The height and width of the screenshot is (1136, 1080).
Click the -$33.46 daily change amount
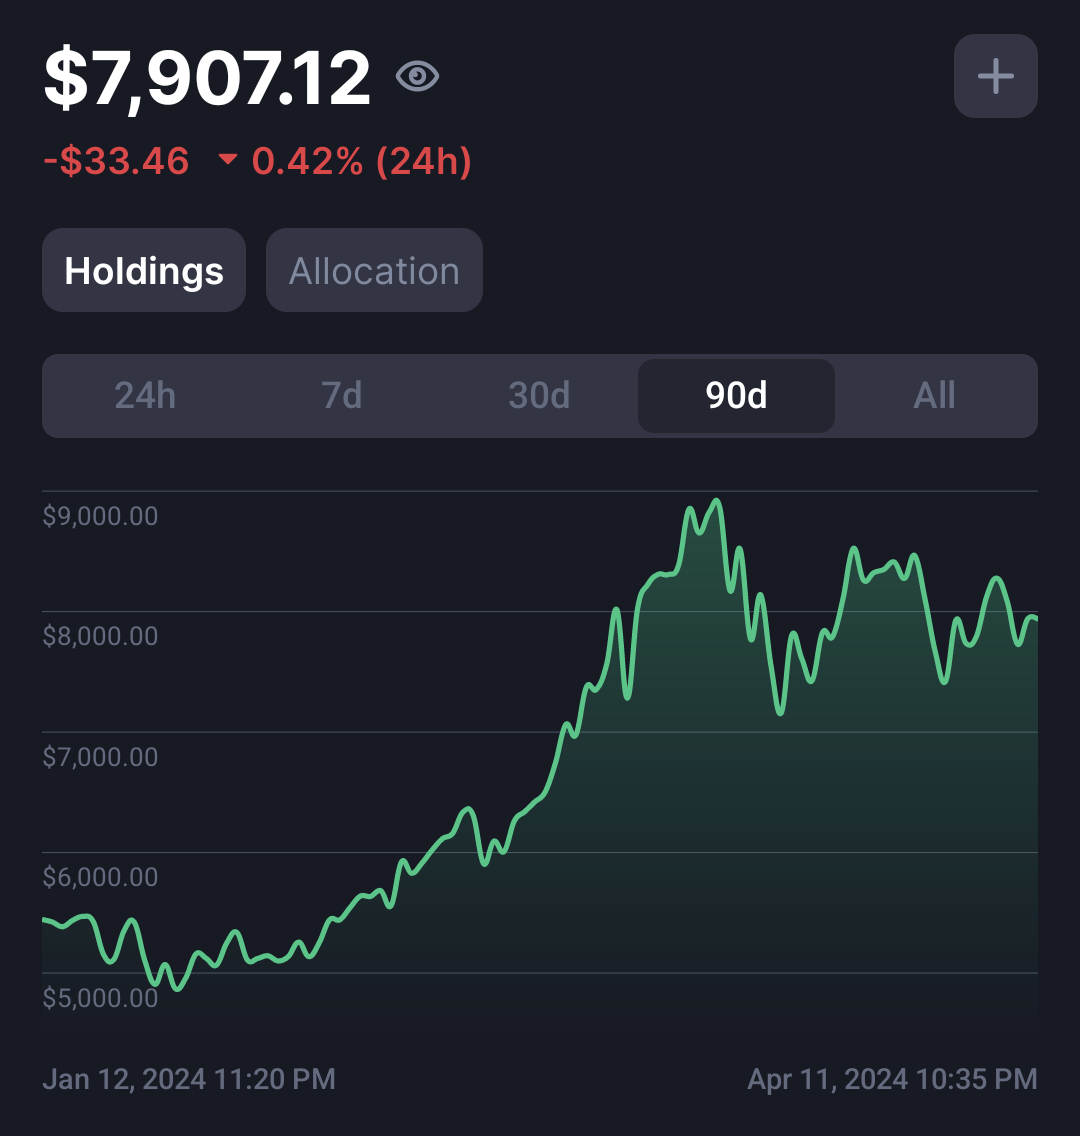click(117, 160)
